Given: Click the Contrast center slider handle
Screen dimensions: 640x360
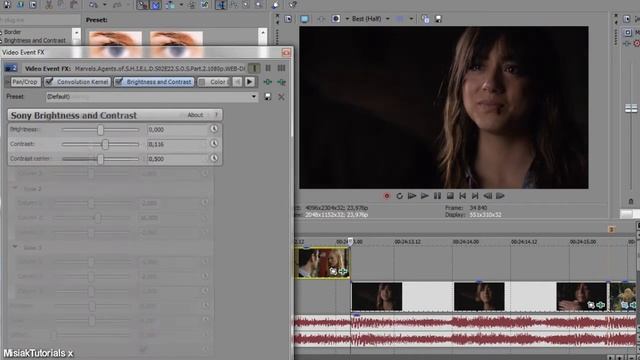Looking at the screenshot, I should point(100,159).
